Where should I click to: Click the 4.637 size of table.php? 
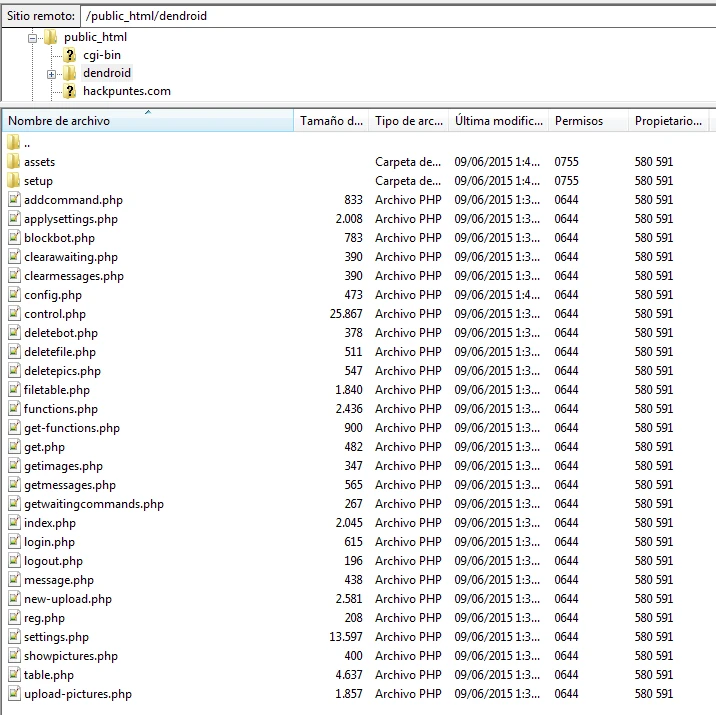point(349,674)
